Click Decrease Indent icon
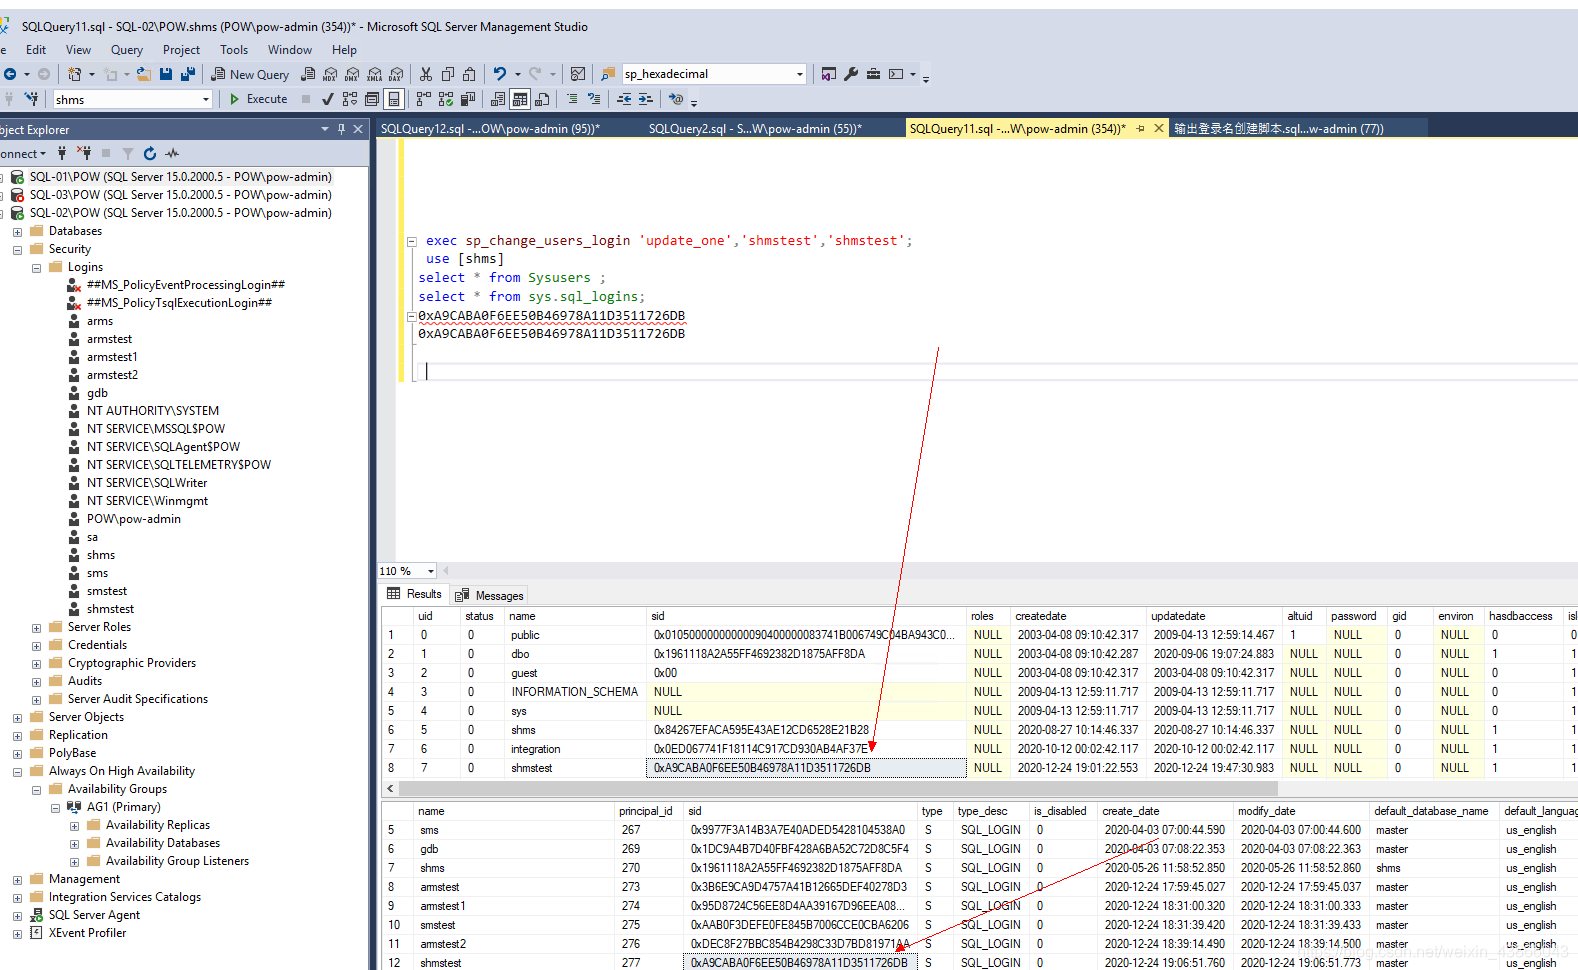The image size is (1578, 970). point(624,99)
